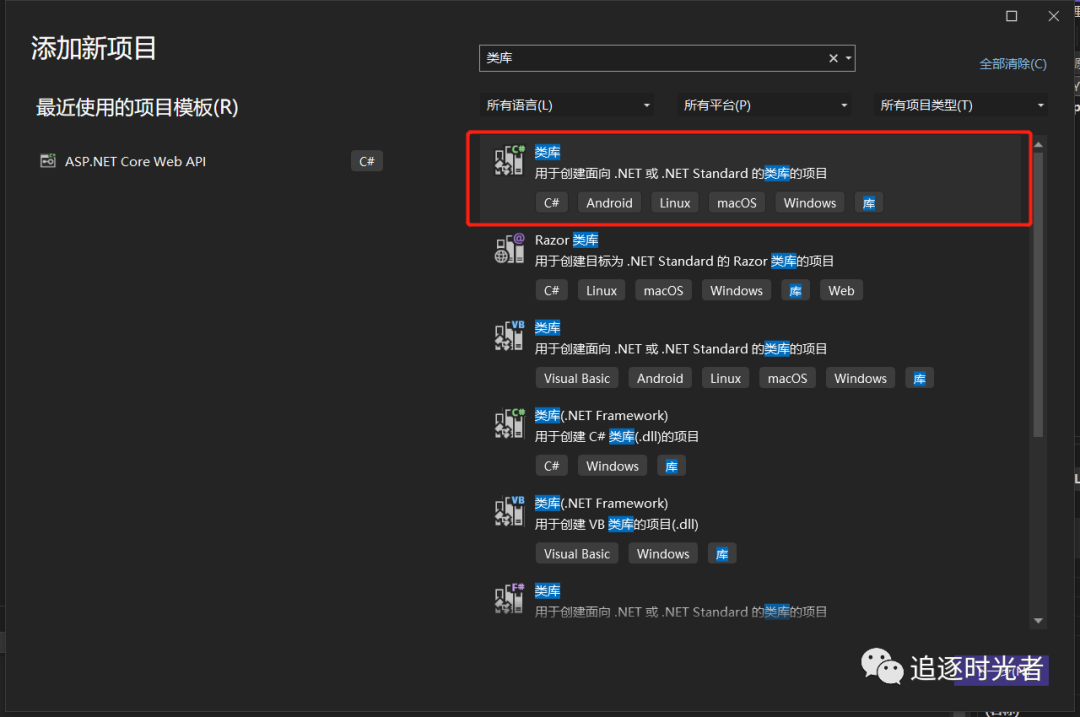Open the 所有项目类型(T) project type dropdown
1080x717 pixels.
[x=961, y=105]
